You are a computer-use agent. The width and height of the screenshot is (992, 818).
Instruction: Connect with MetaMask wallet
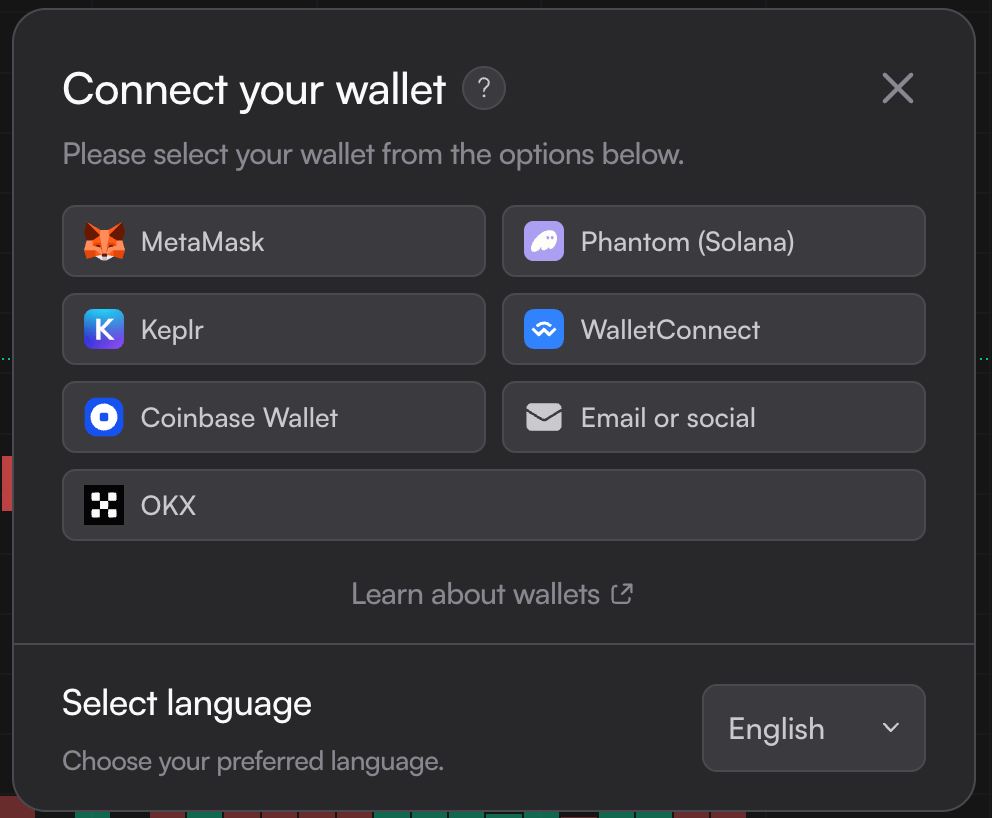click(x=274, y=241)
